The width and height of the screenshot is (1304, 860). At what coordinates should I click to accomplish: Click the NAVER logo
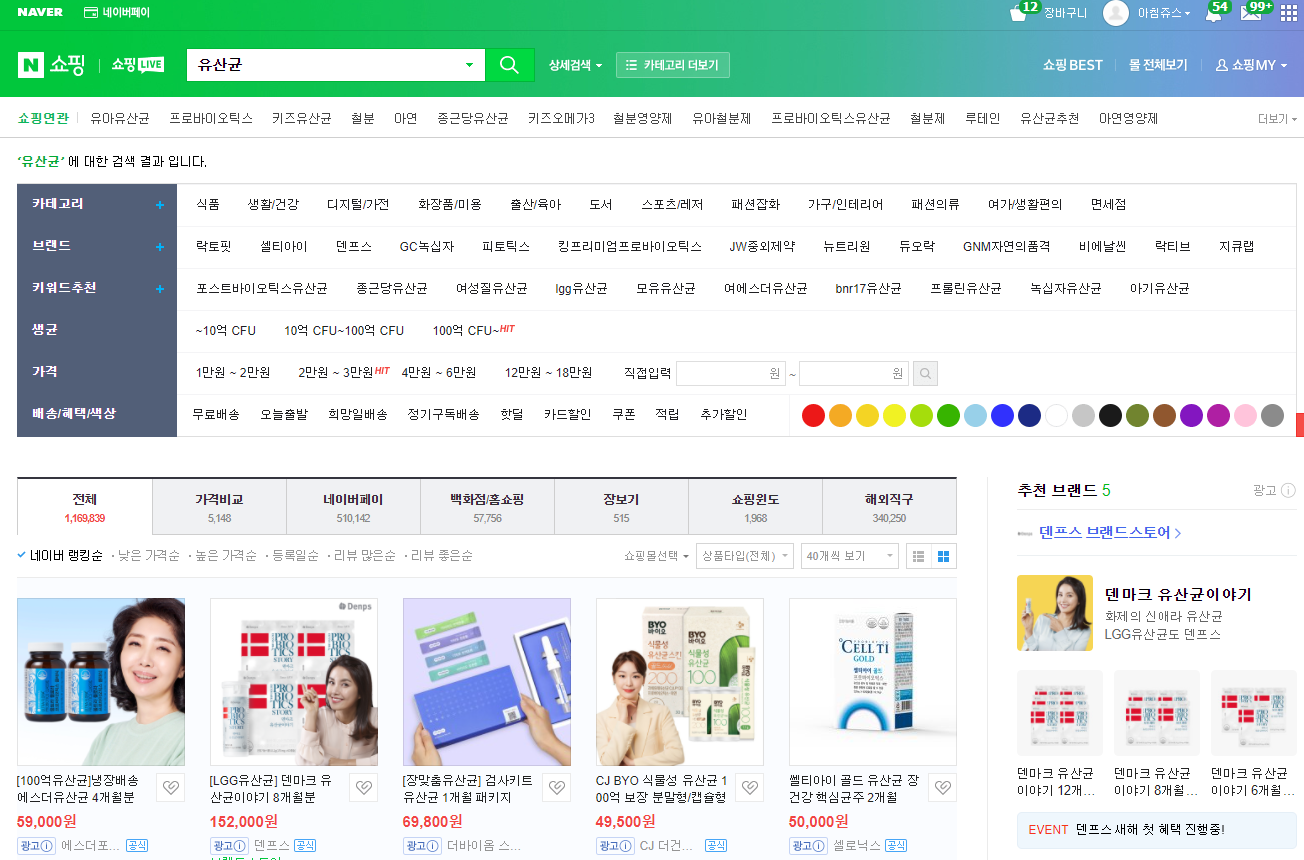(x=40, y=13)
